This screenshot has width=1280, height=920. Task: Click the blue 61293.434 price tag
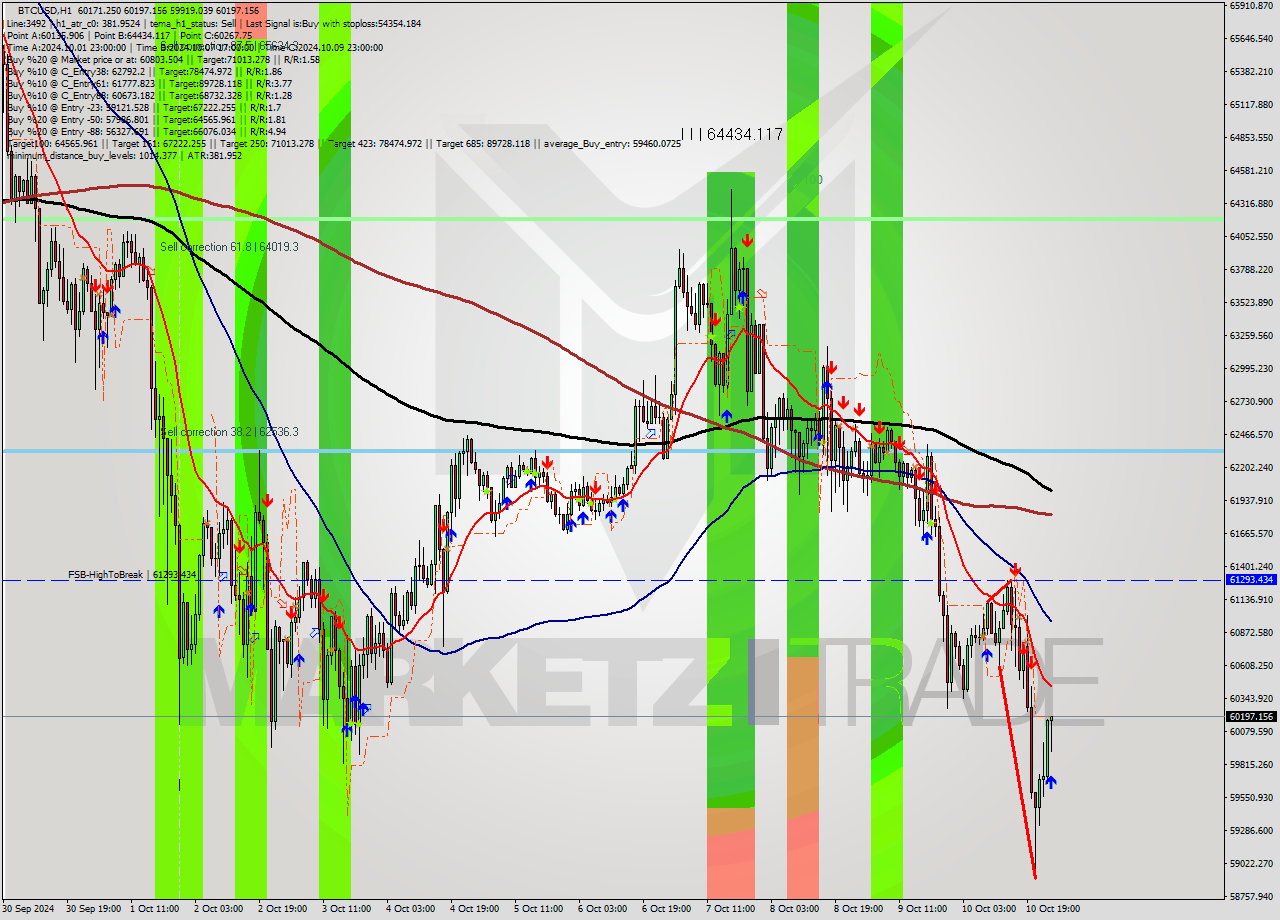click(x=1251, y=580)
